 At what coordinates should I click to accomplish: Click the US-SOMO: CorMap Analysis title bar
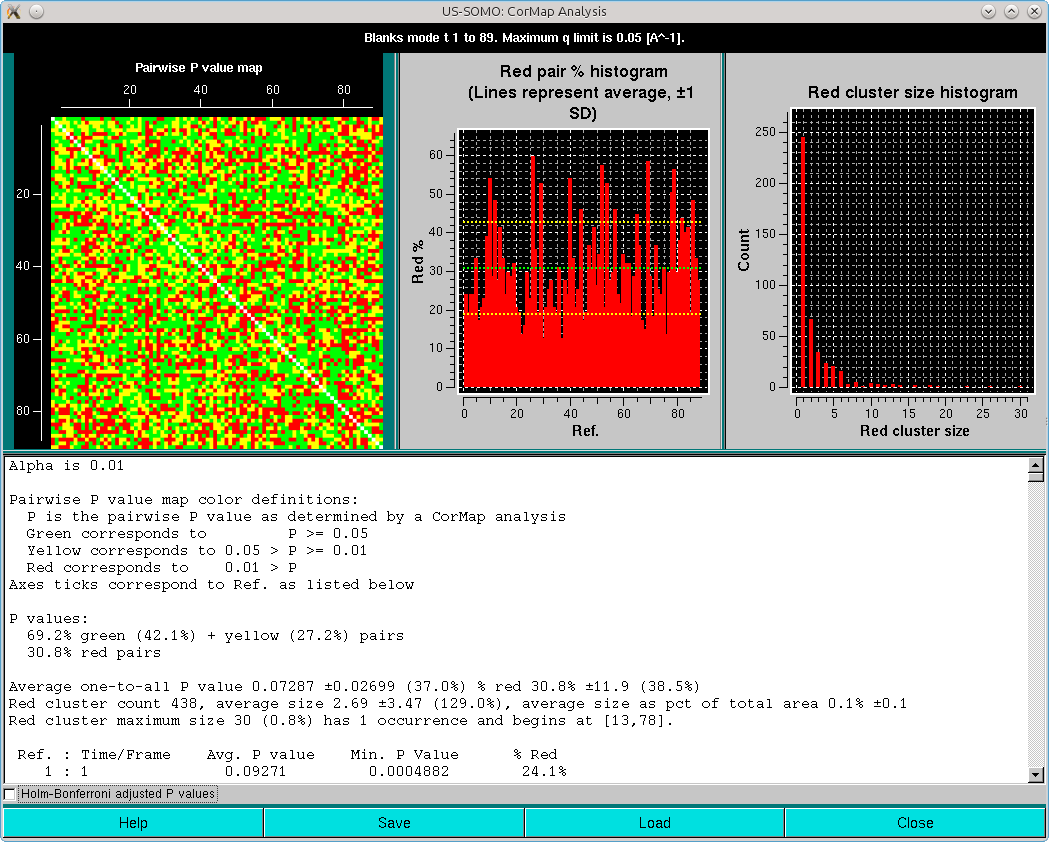(x=524, y=10)
